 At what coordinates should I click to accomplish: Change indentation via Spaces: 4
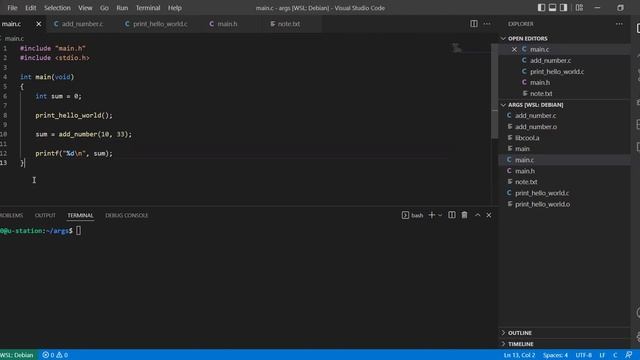[x=555, y=355]
